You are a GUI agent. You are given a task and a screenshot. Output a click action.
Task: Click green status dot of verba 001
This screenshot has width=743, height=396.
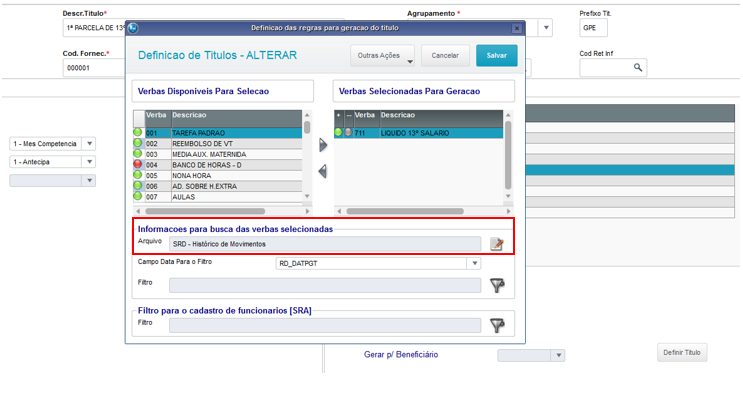[138, 132]
